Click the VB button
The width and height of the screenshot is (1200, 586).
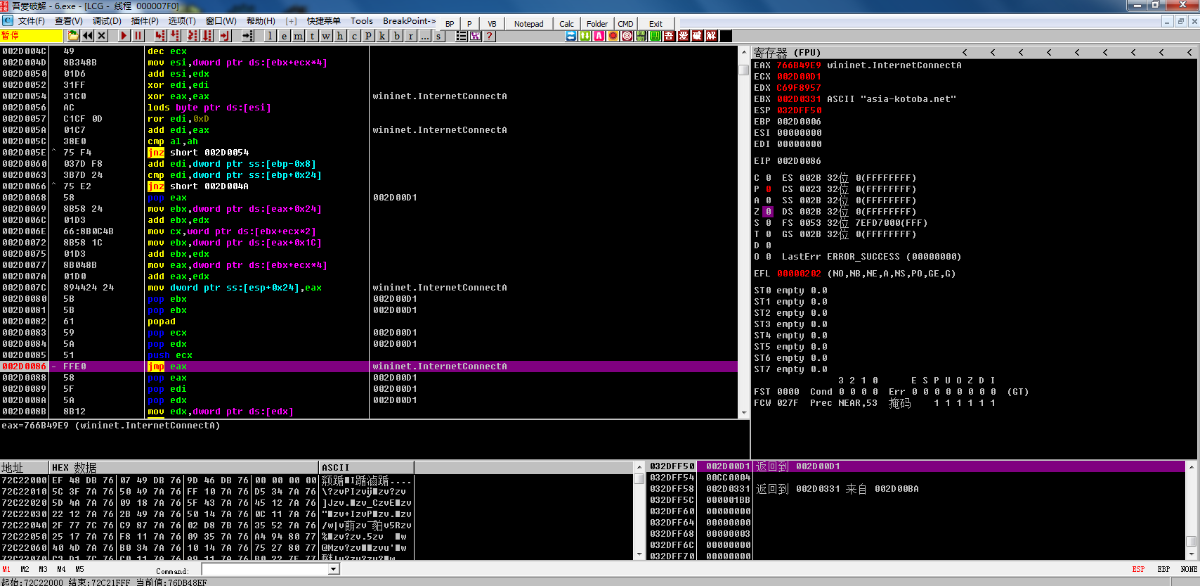tap(492, 22)
